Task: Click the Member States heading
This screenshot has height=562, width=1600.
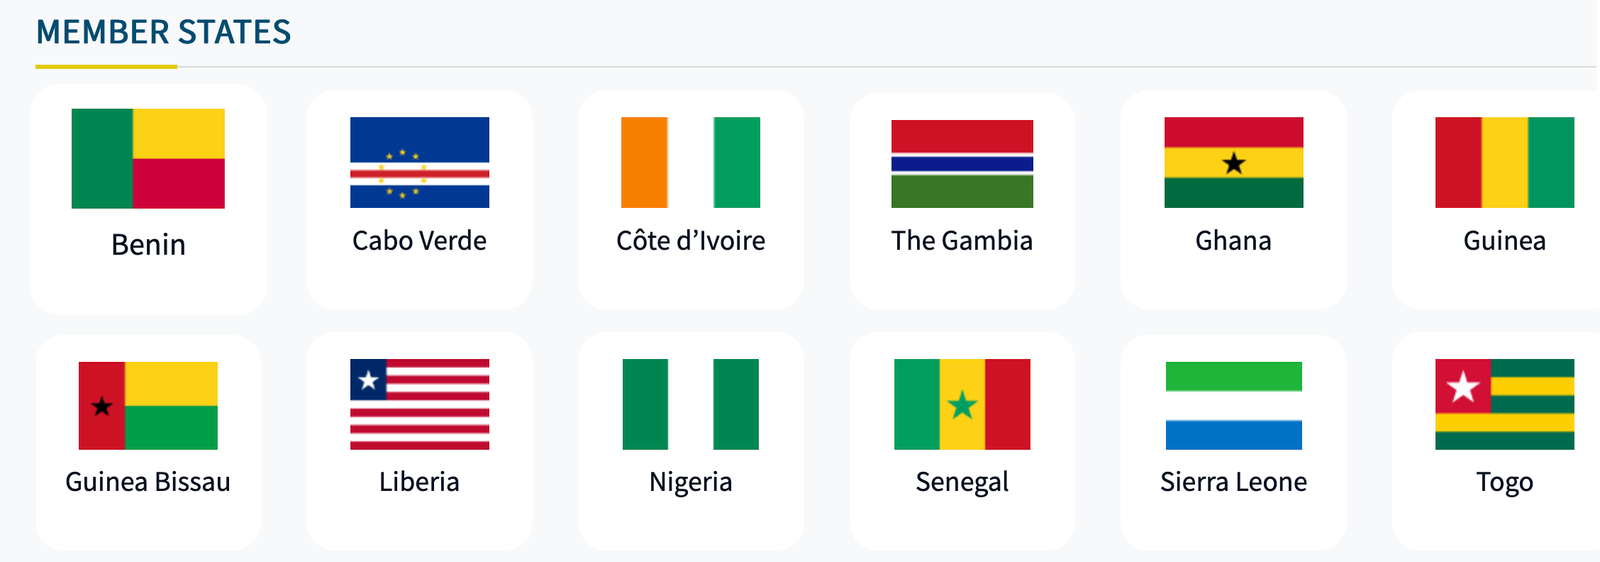Action: click(x=163, y=32)
